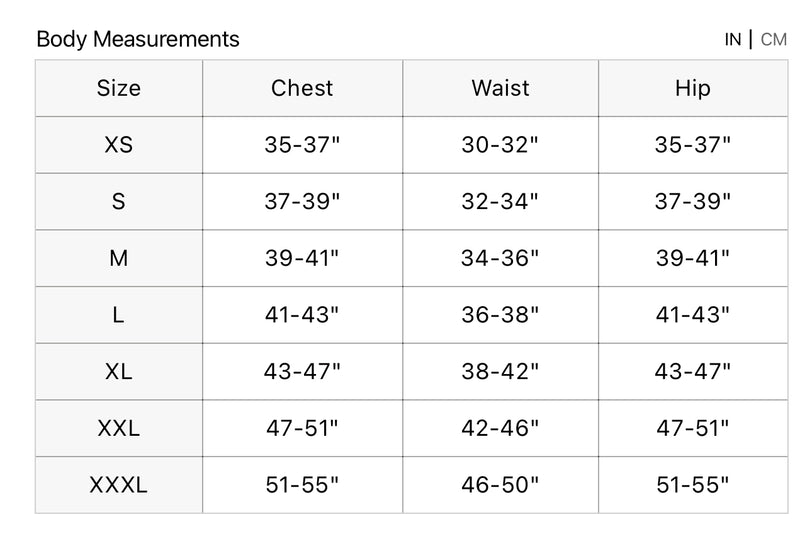This screenshot has height=546, width=800.
Task: Click the S waist value 32-34"
Action: [x=500, y=202]
